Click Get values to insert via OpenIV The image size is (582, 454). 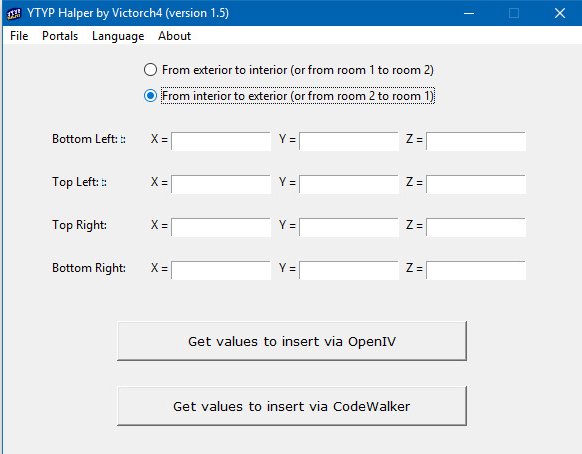[x=292, y=341]
